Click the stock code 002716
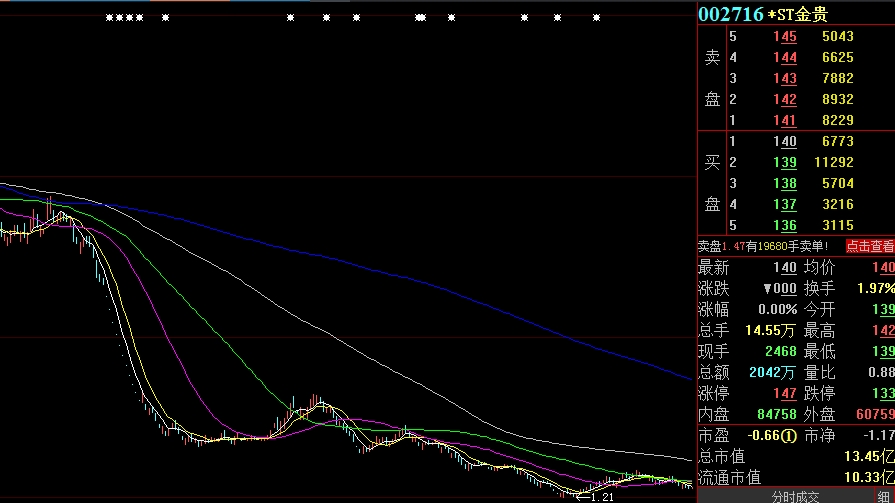 tap(730, 14)
